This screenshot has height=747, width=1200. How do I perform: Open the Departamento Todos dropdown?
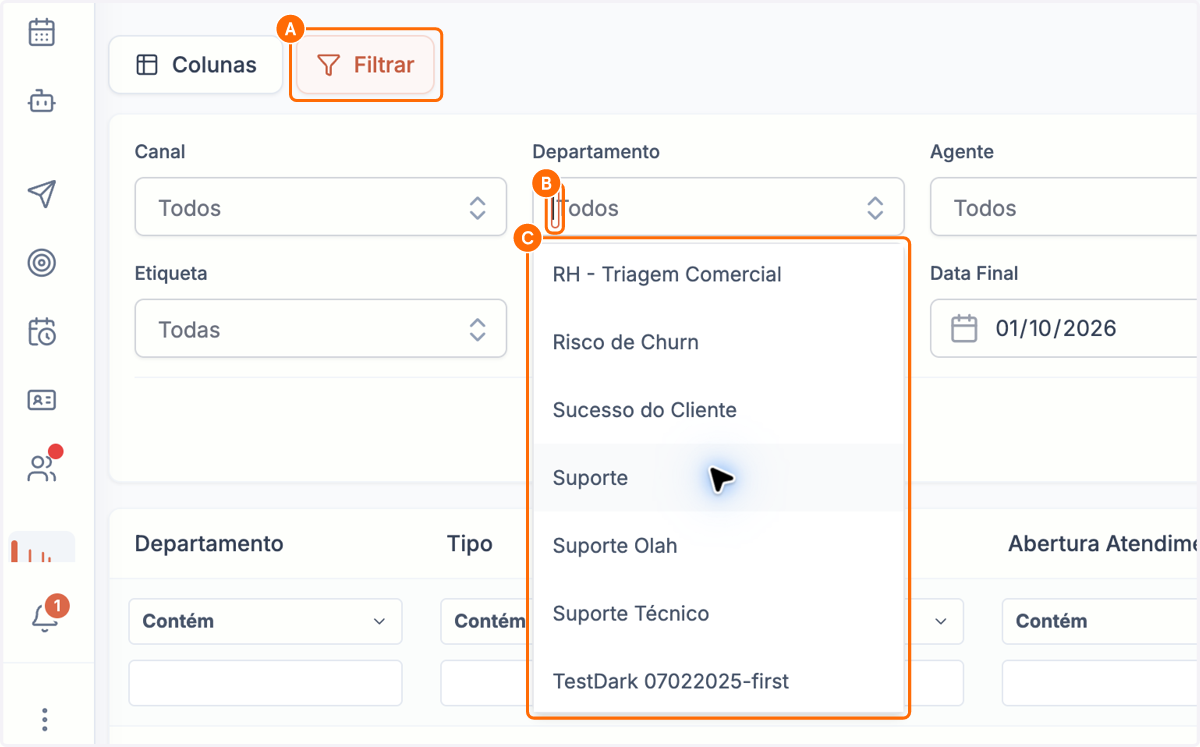tap(719, 207)
